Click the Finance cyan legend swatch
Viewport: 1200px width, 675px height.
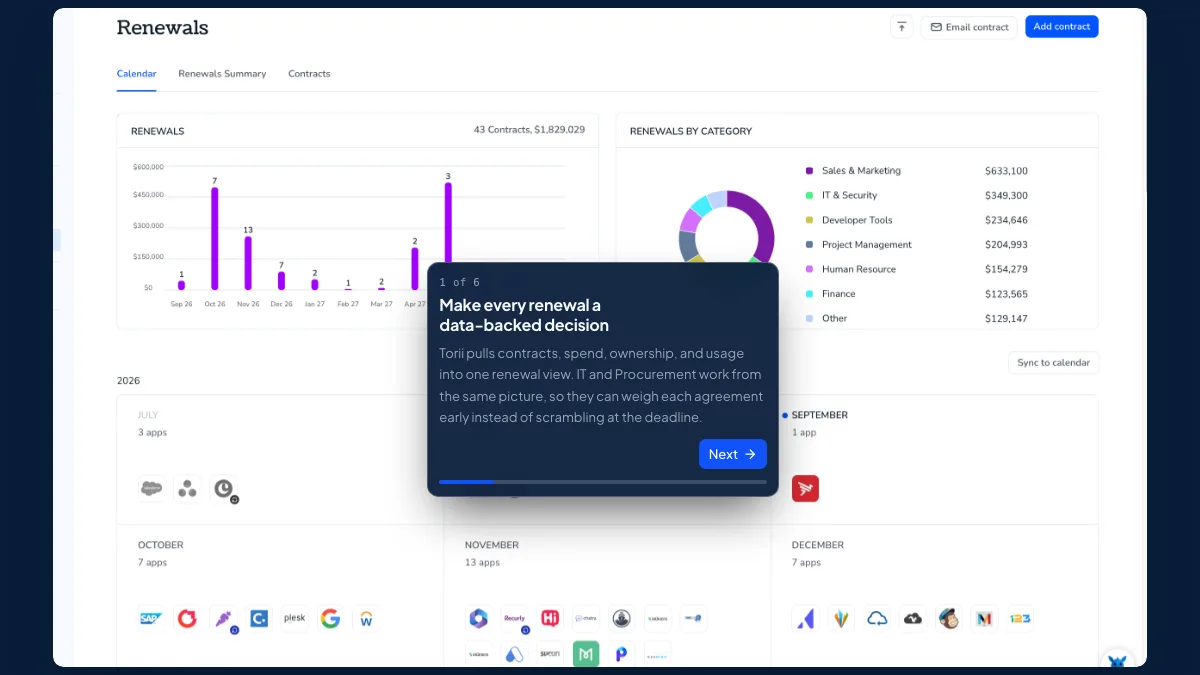[x=809, y=294]
